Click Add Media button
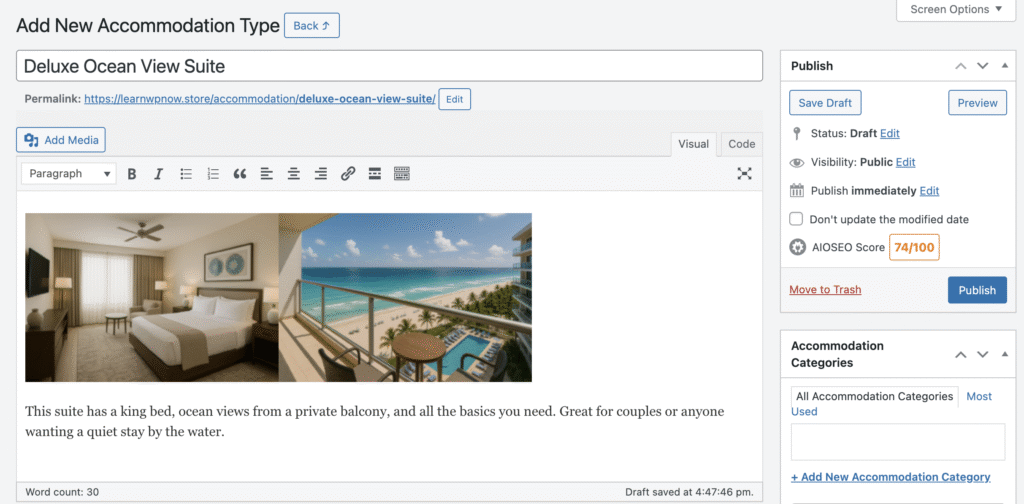1024x504 pixels. pyautogui.click(x=61, y=140)
